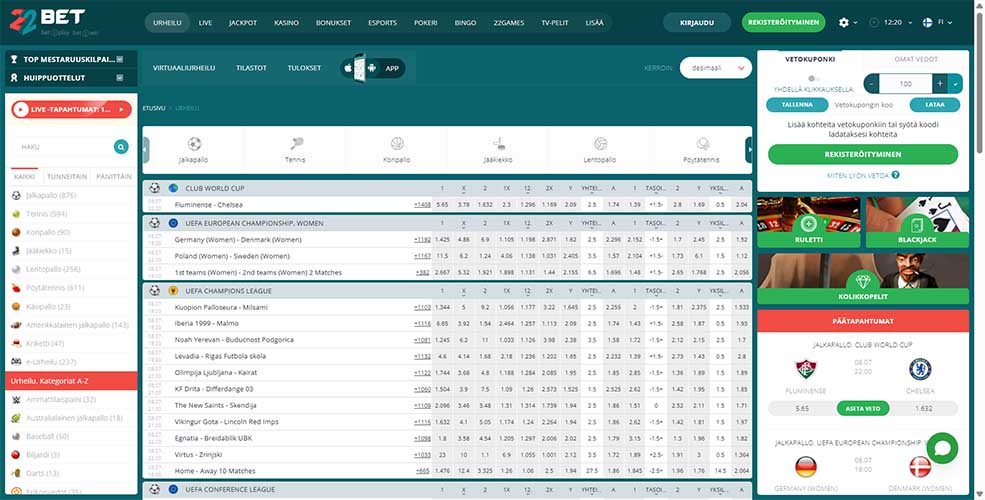Open the Tulokset link
This screenshot has height=500, width=985.
pyautogui.click(x=305, y=68)
